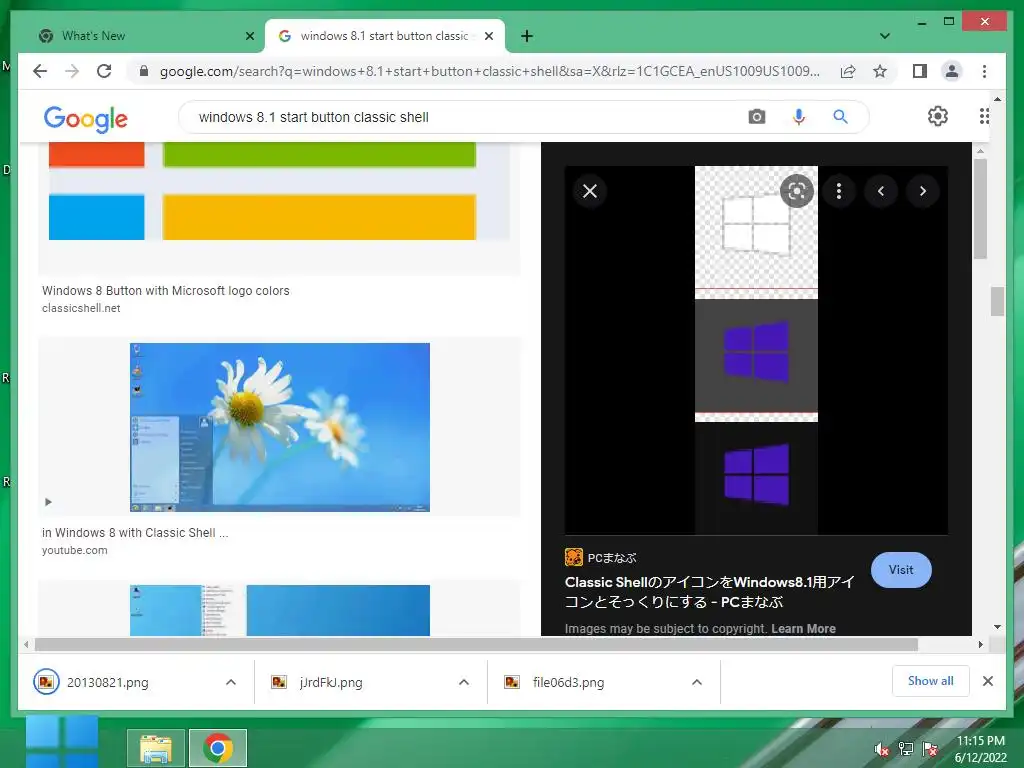Close the windows 8.1 start button tab

488,36
